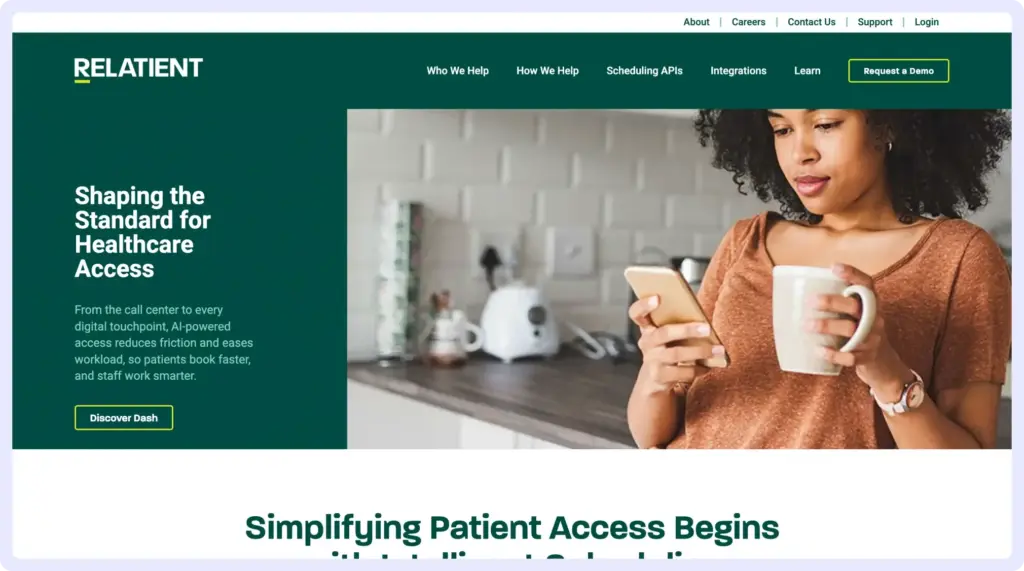Open the Careers link
Viewport: 1024px width, 571px height.
[x=748, y=22]
